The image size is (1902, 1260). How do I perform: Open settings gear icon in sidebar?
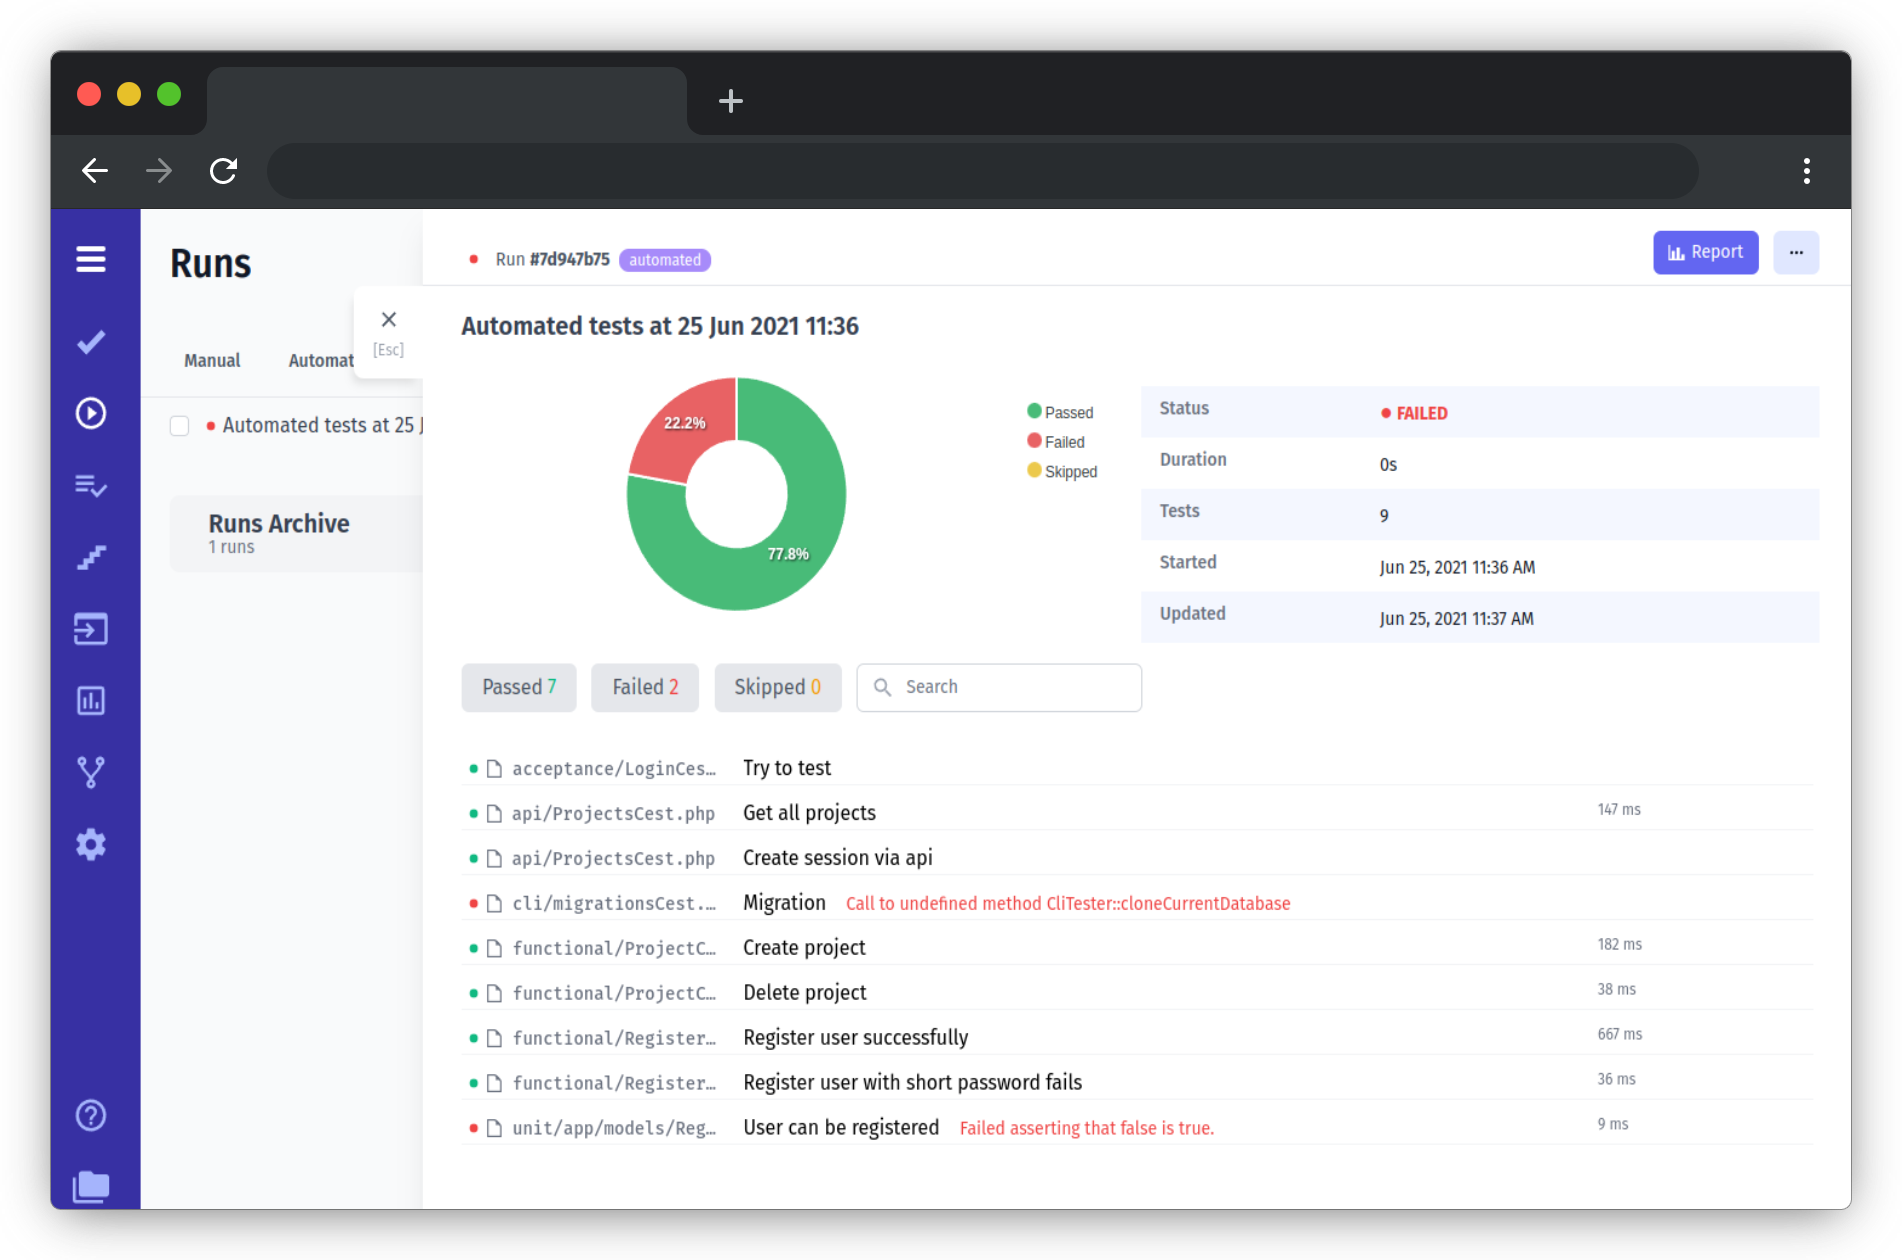[x=91, y=844]
